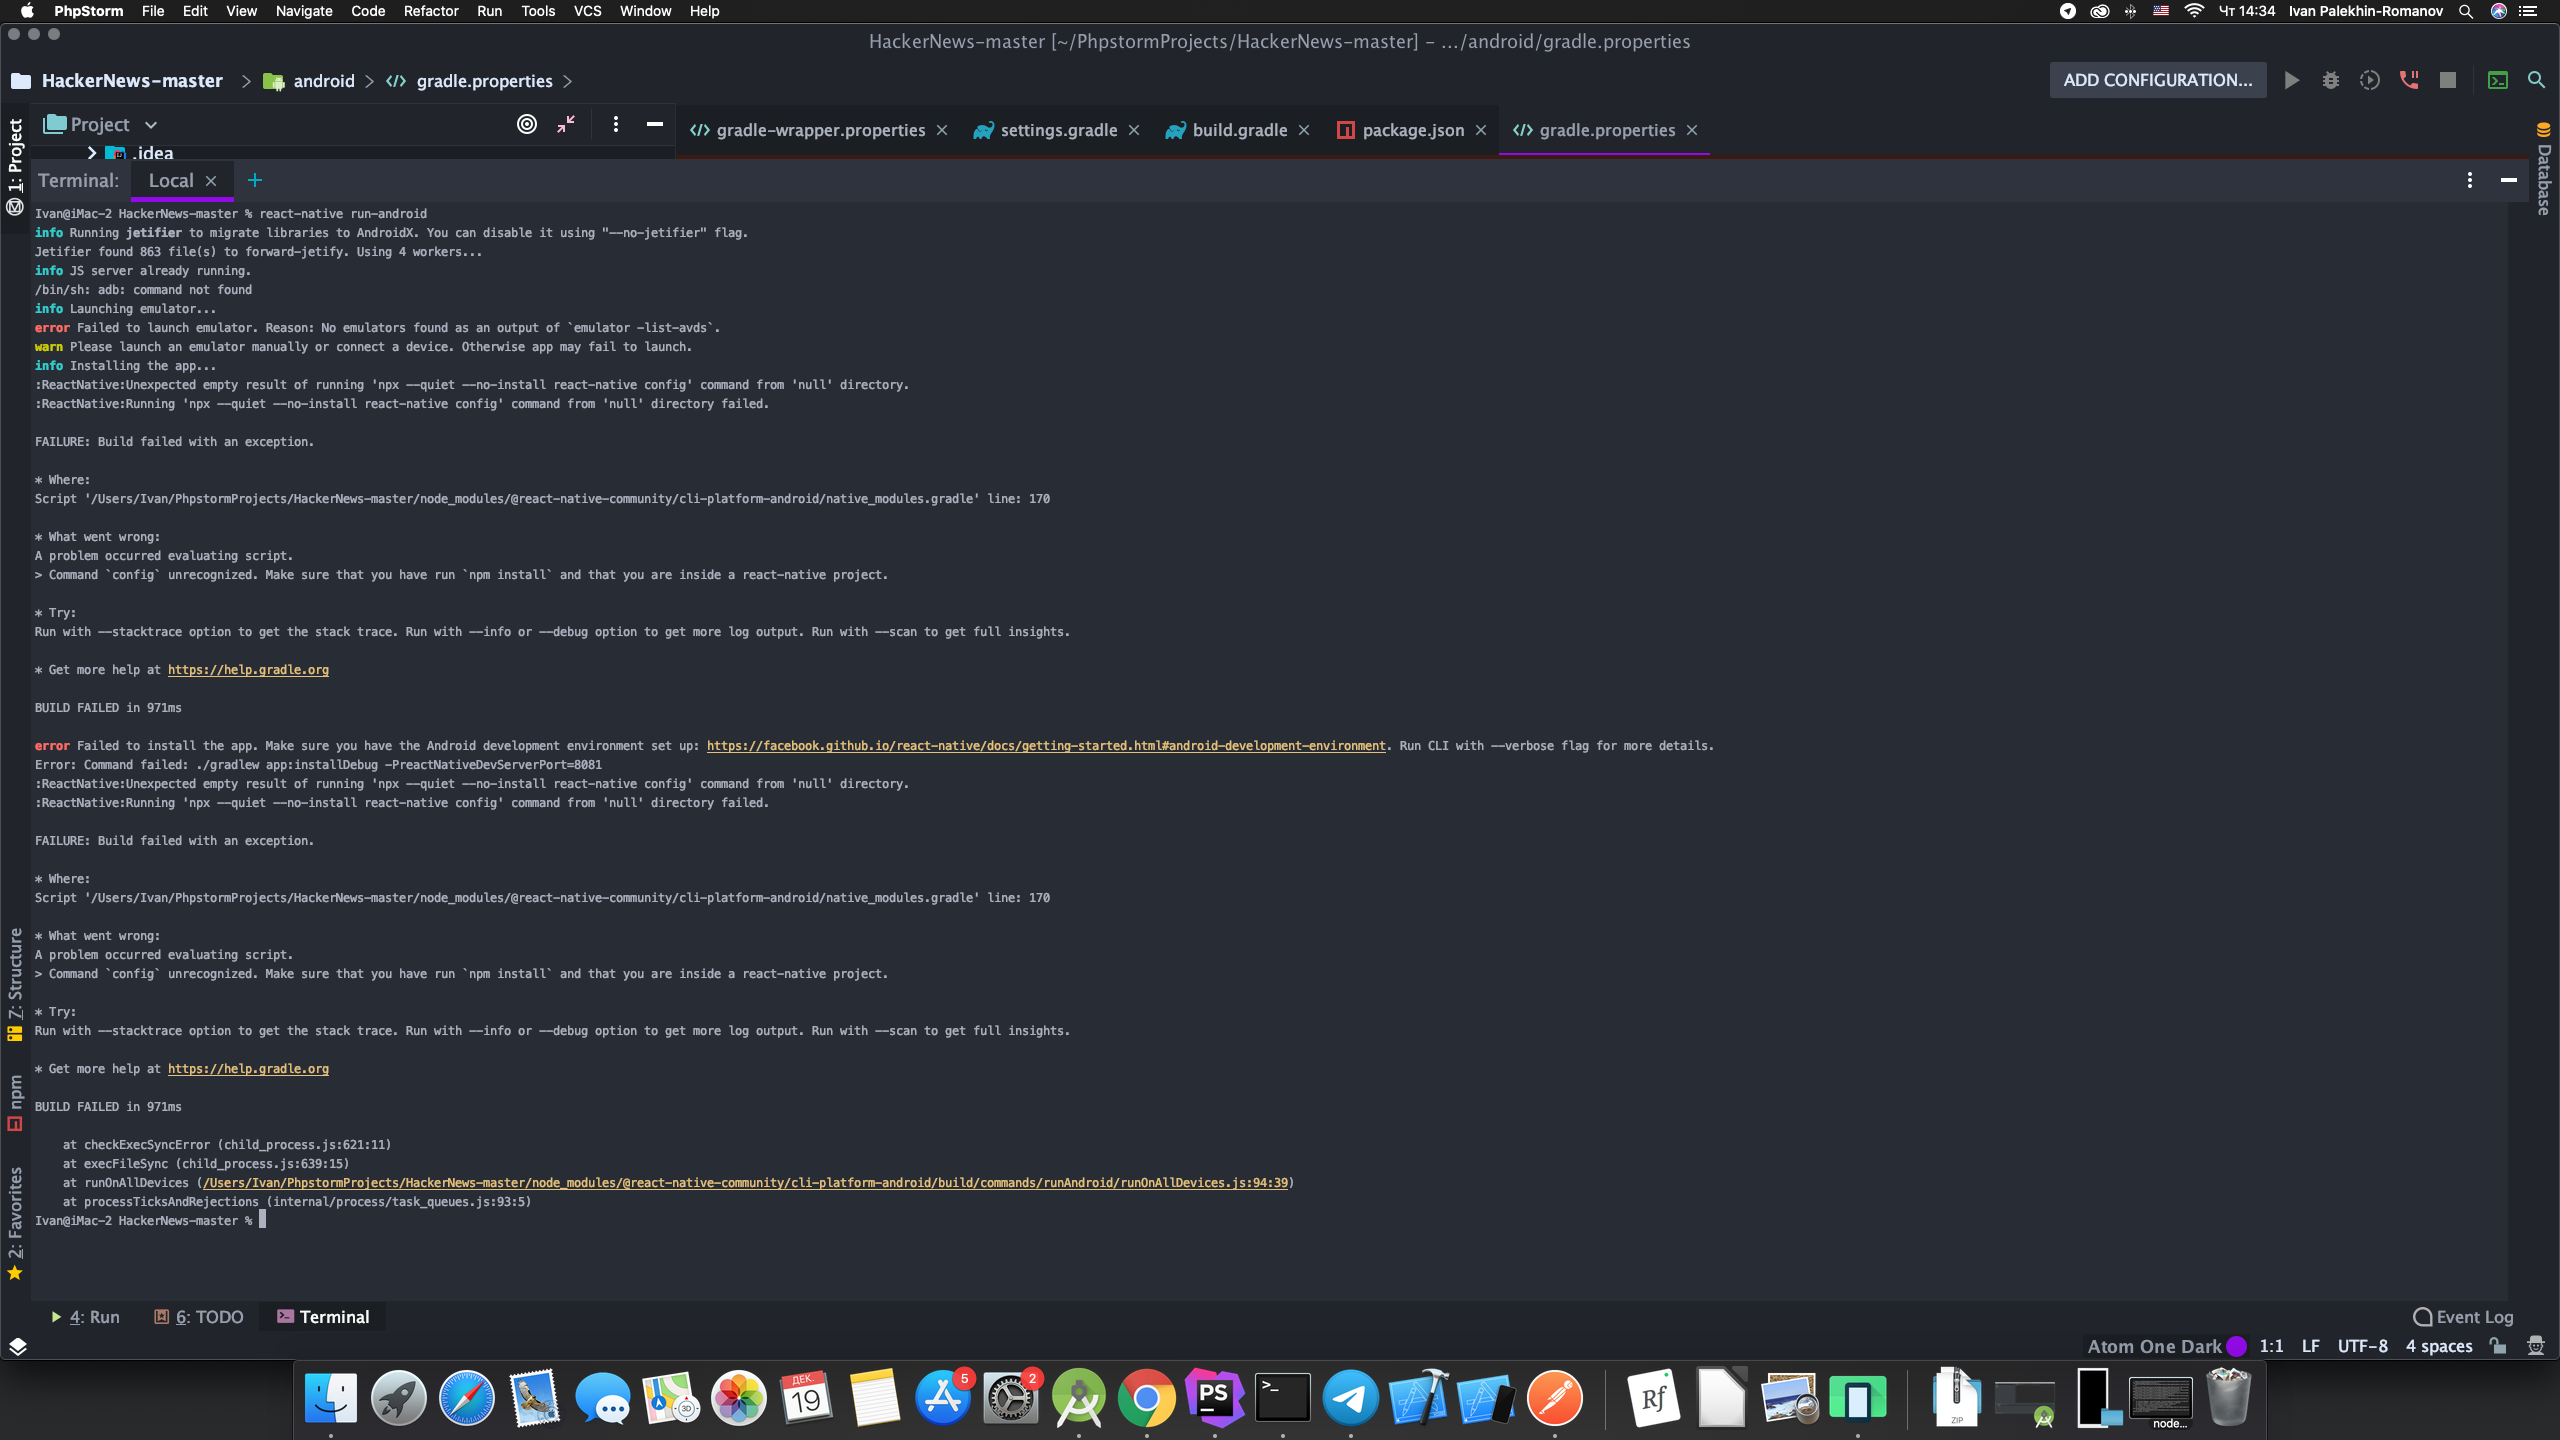Click the Debug bug icon in toolbar
2560x1440 pixels.
(2330, 80)
